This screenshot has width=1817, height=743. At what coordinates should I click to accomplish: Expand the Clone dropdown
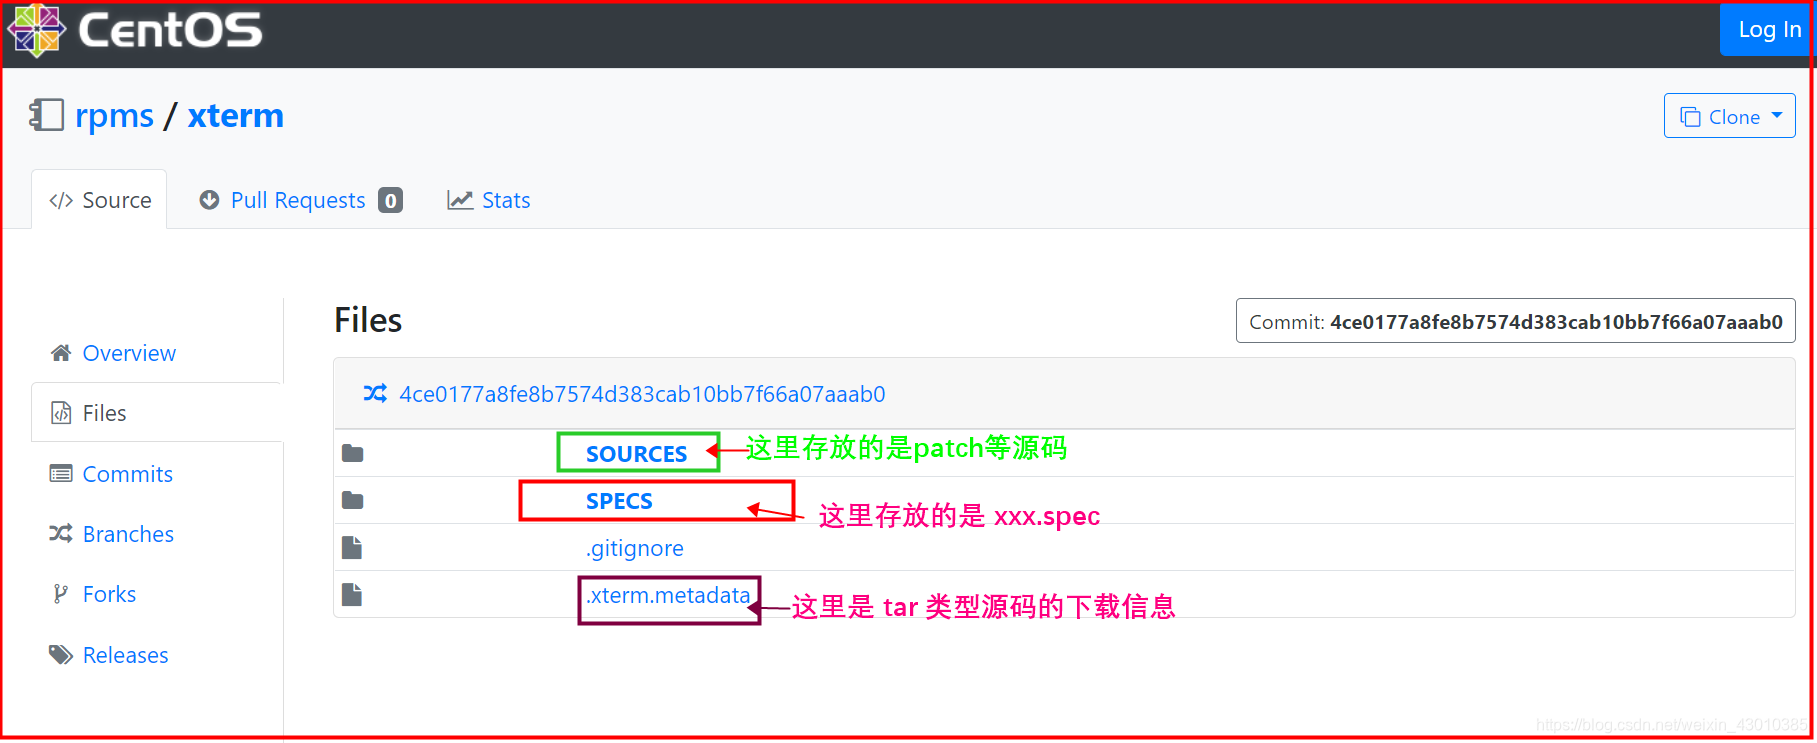[1729, 116]
